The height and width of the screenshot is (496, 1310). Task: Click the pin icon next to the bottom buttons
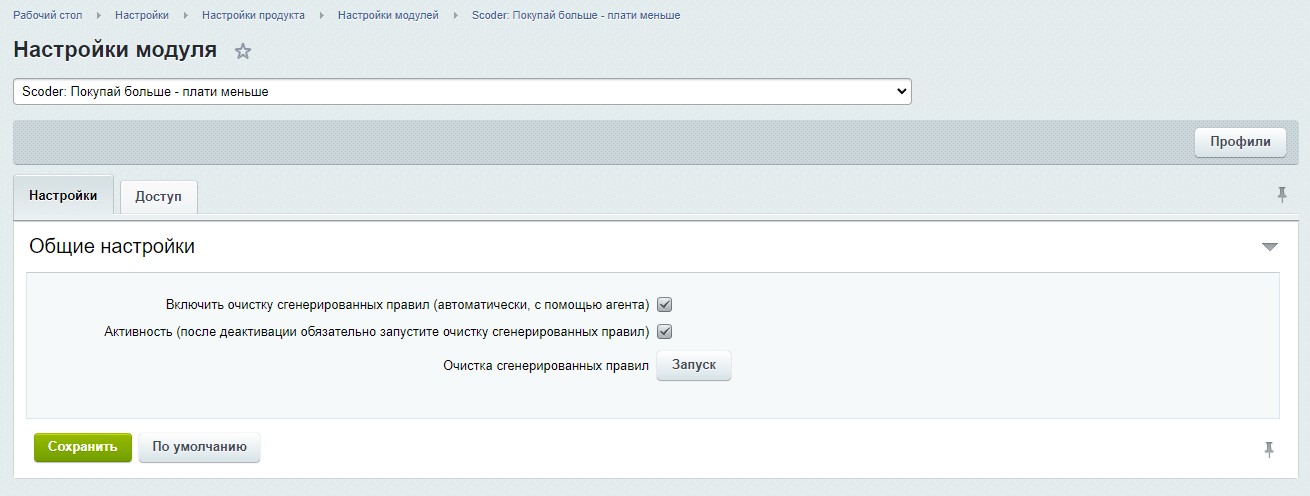coord(1269,449)
